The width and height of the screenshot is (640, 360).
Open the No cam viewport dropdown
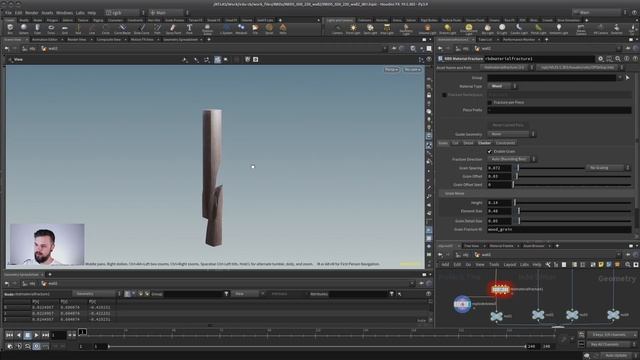tap(412, 70)
